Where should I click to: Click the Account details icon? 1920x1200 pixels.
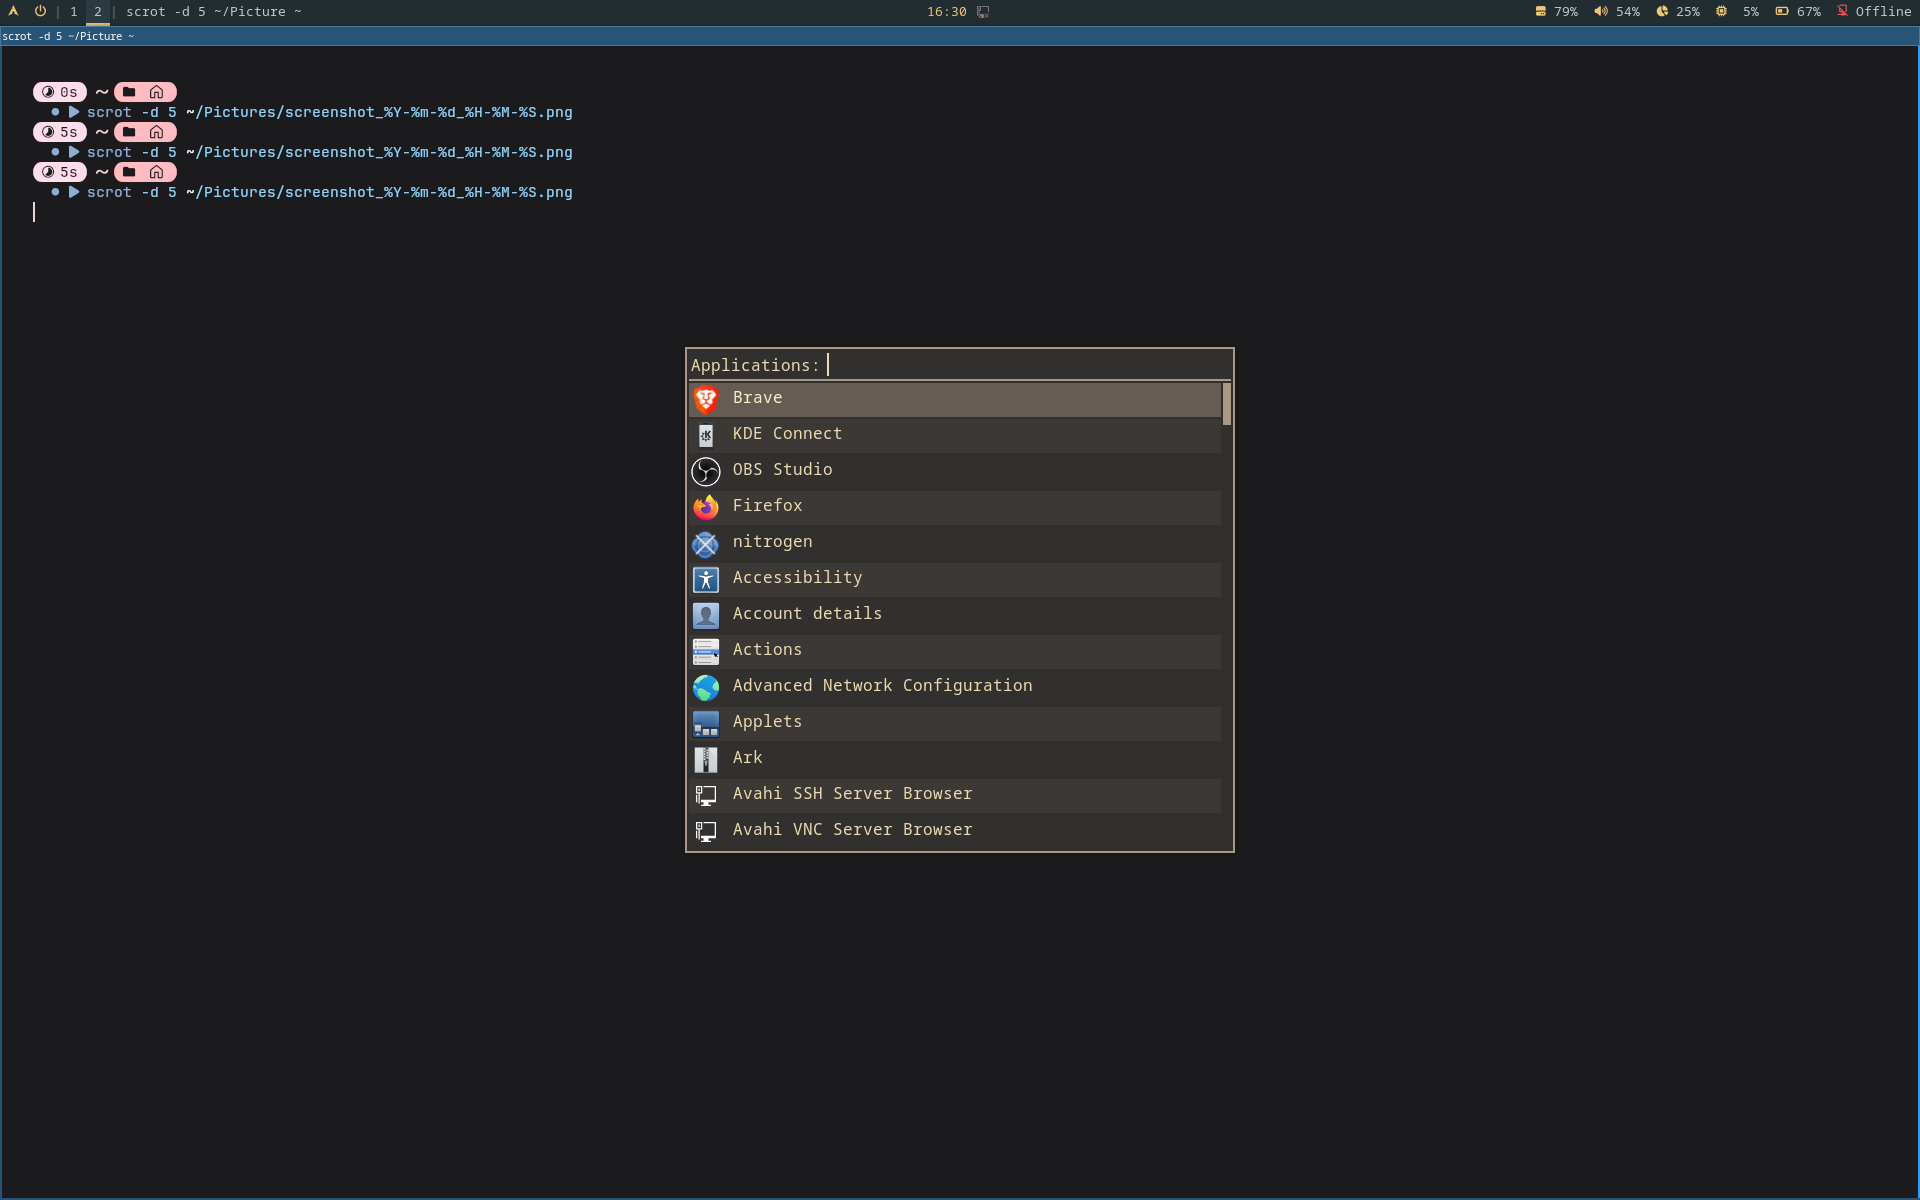[x=706, y=615]
